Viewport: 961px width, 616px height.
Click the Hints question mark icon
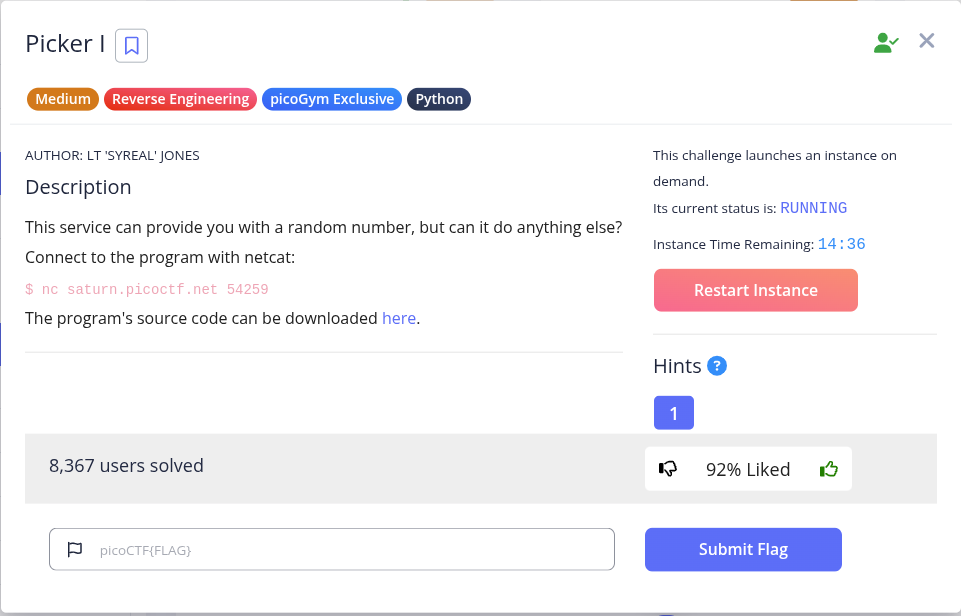coord(716,366)
